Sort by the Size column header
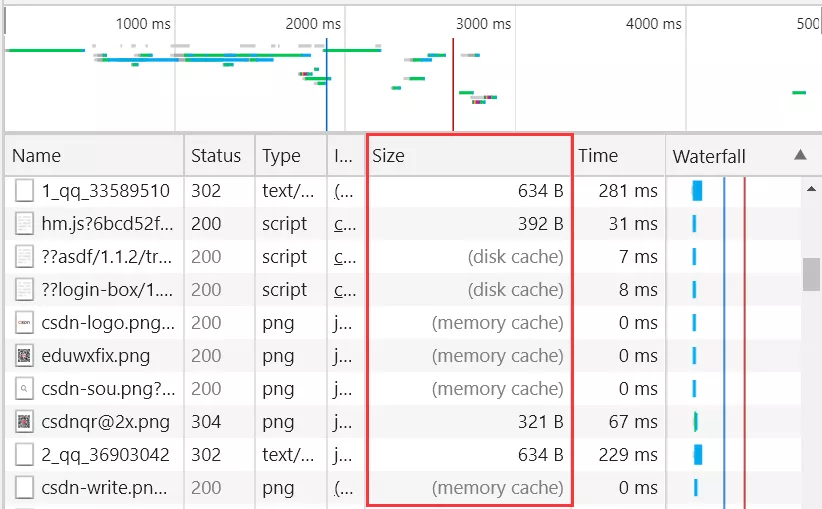The image size is (822, 509). [x=469, y=156]
